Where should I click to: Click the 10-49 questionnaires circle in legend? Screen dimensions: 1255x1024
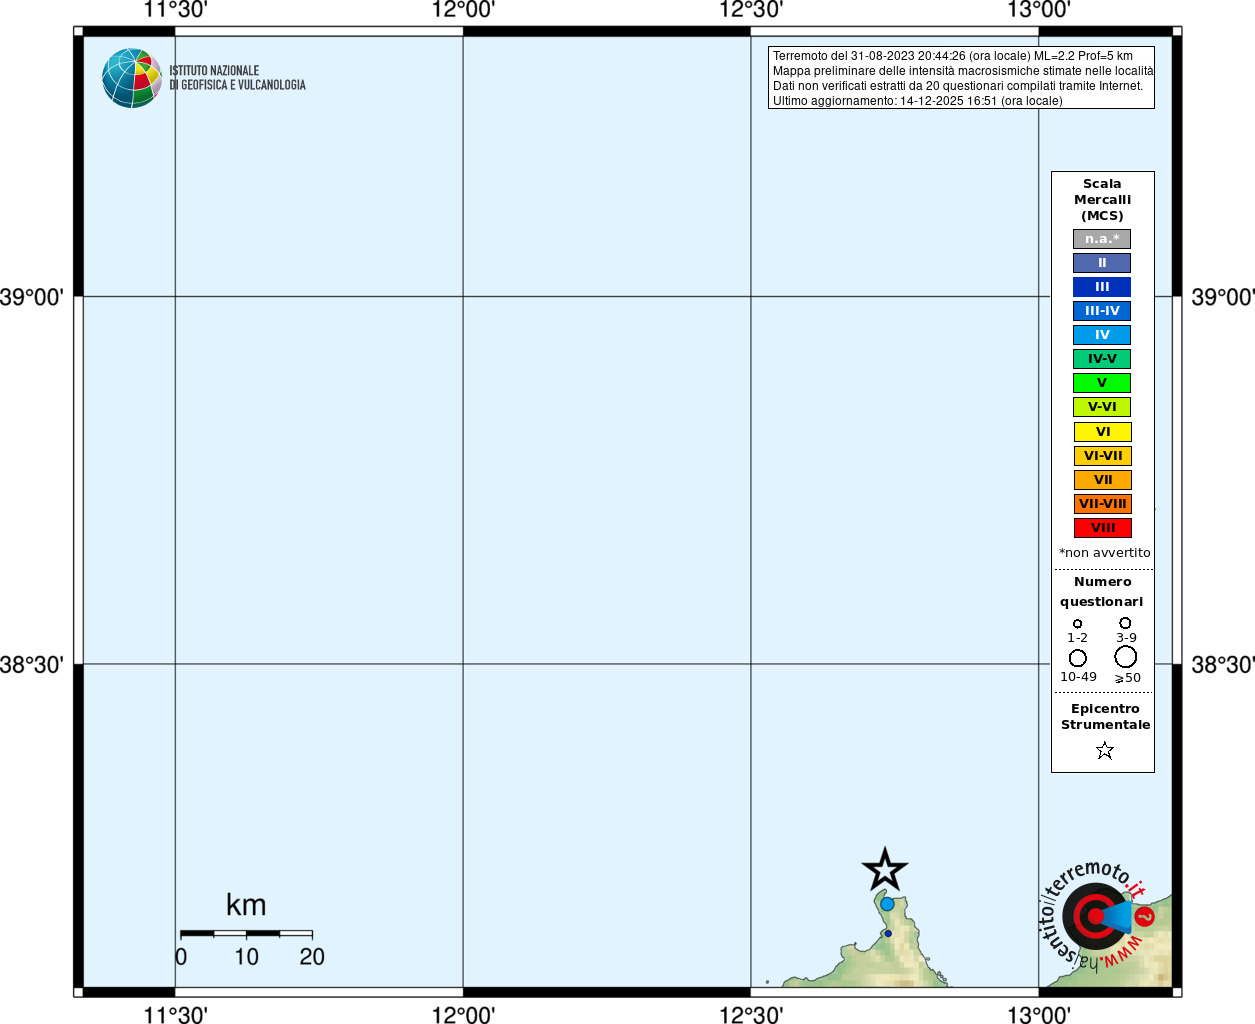pos(1078,658)
